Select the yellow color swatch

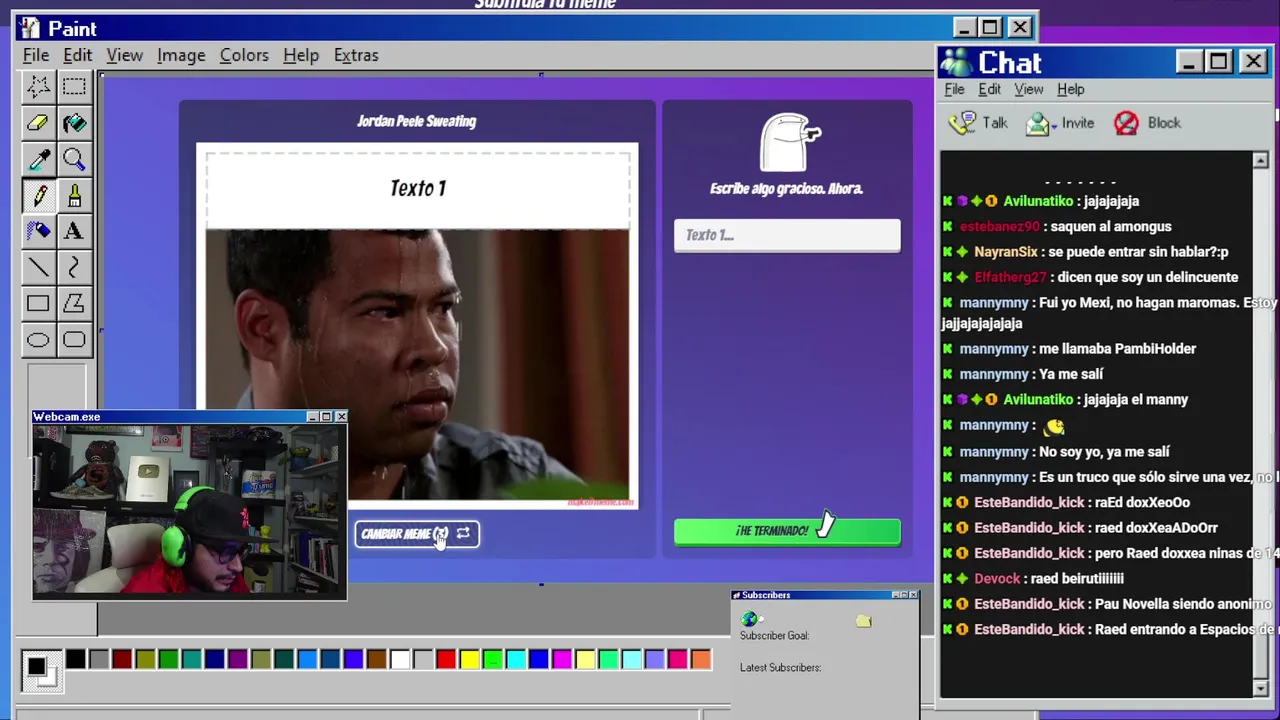point(469,659)
